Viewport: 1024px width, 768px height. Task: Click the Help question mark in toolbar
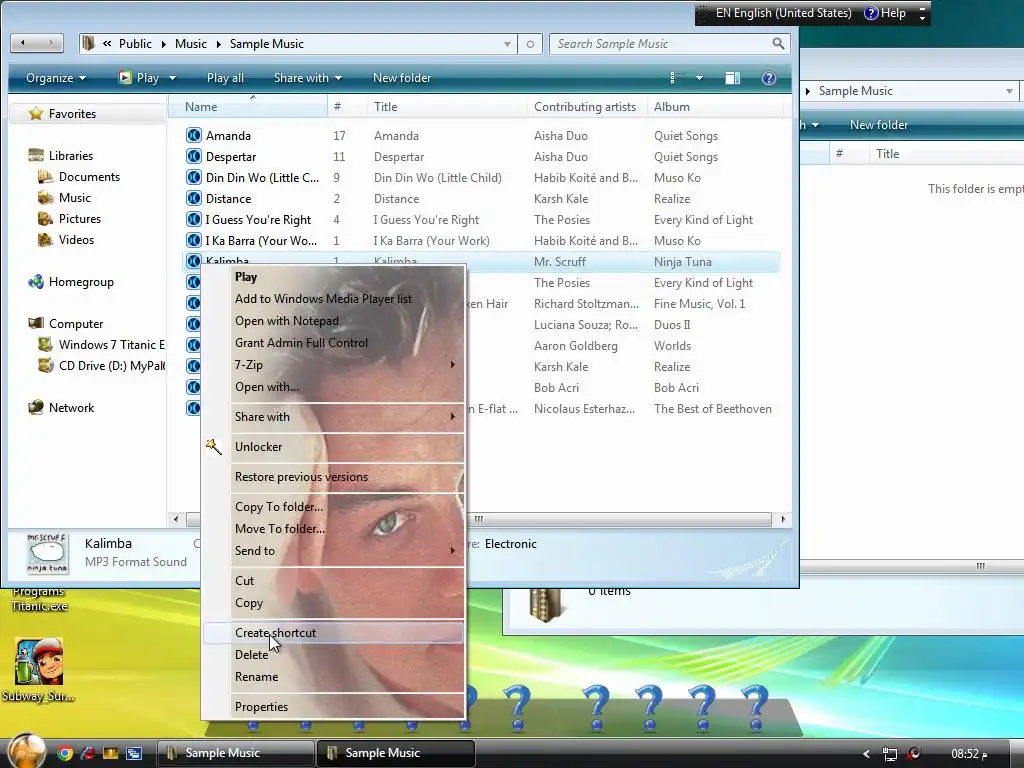click(x=769, y=78)
